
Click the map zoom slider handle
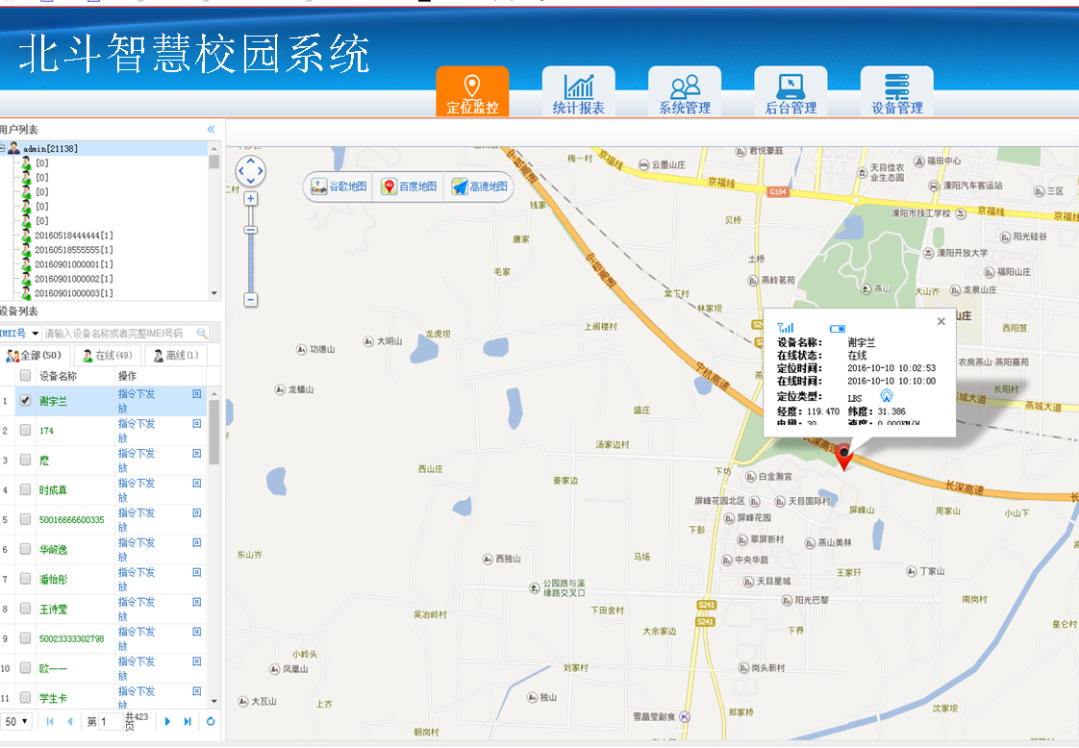coord(250,230)
